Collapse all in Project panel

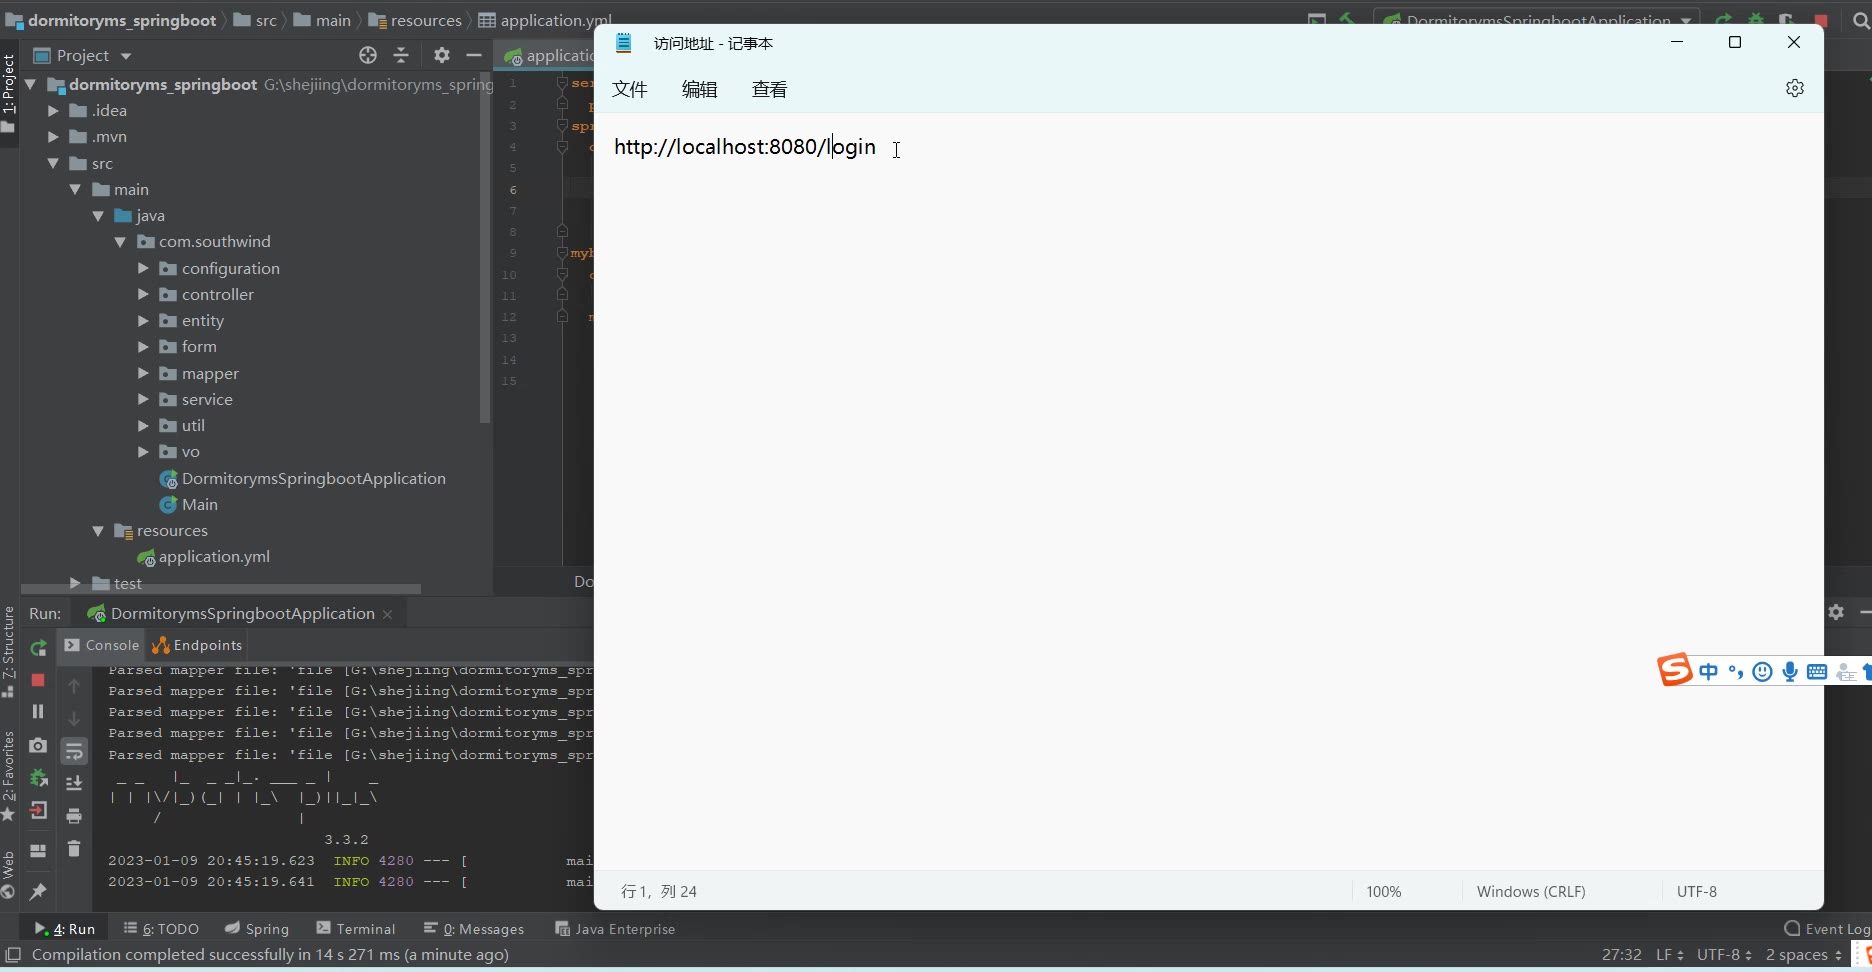coord(401,55)
